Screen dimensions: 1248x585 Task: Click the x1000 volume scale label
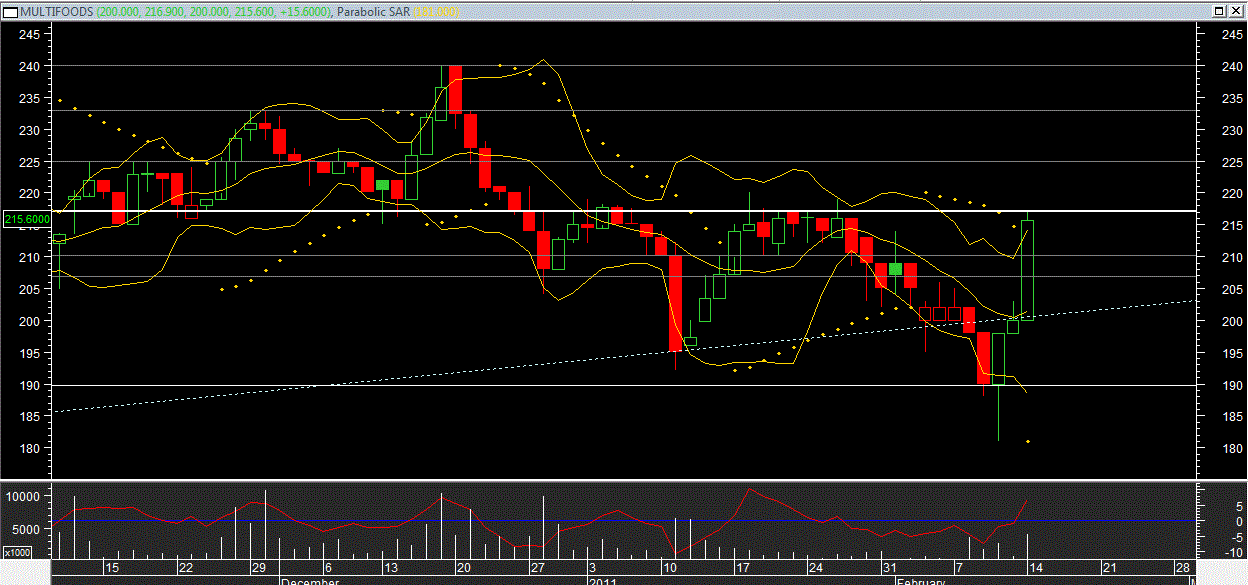click(x=16, y=552)
